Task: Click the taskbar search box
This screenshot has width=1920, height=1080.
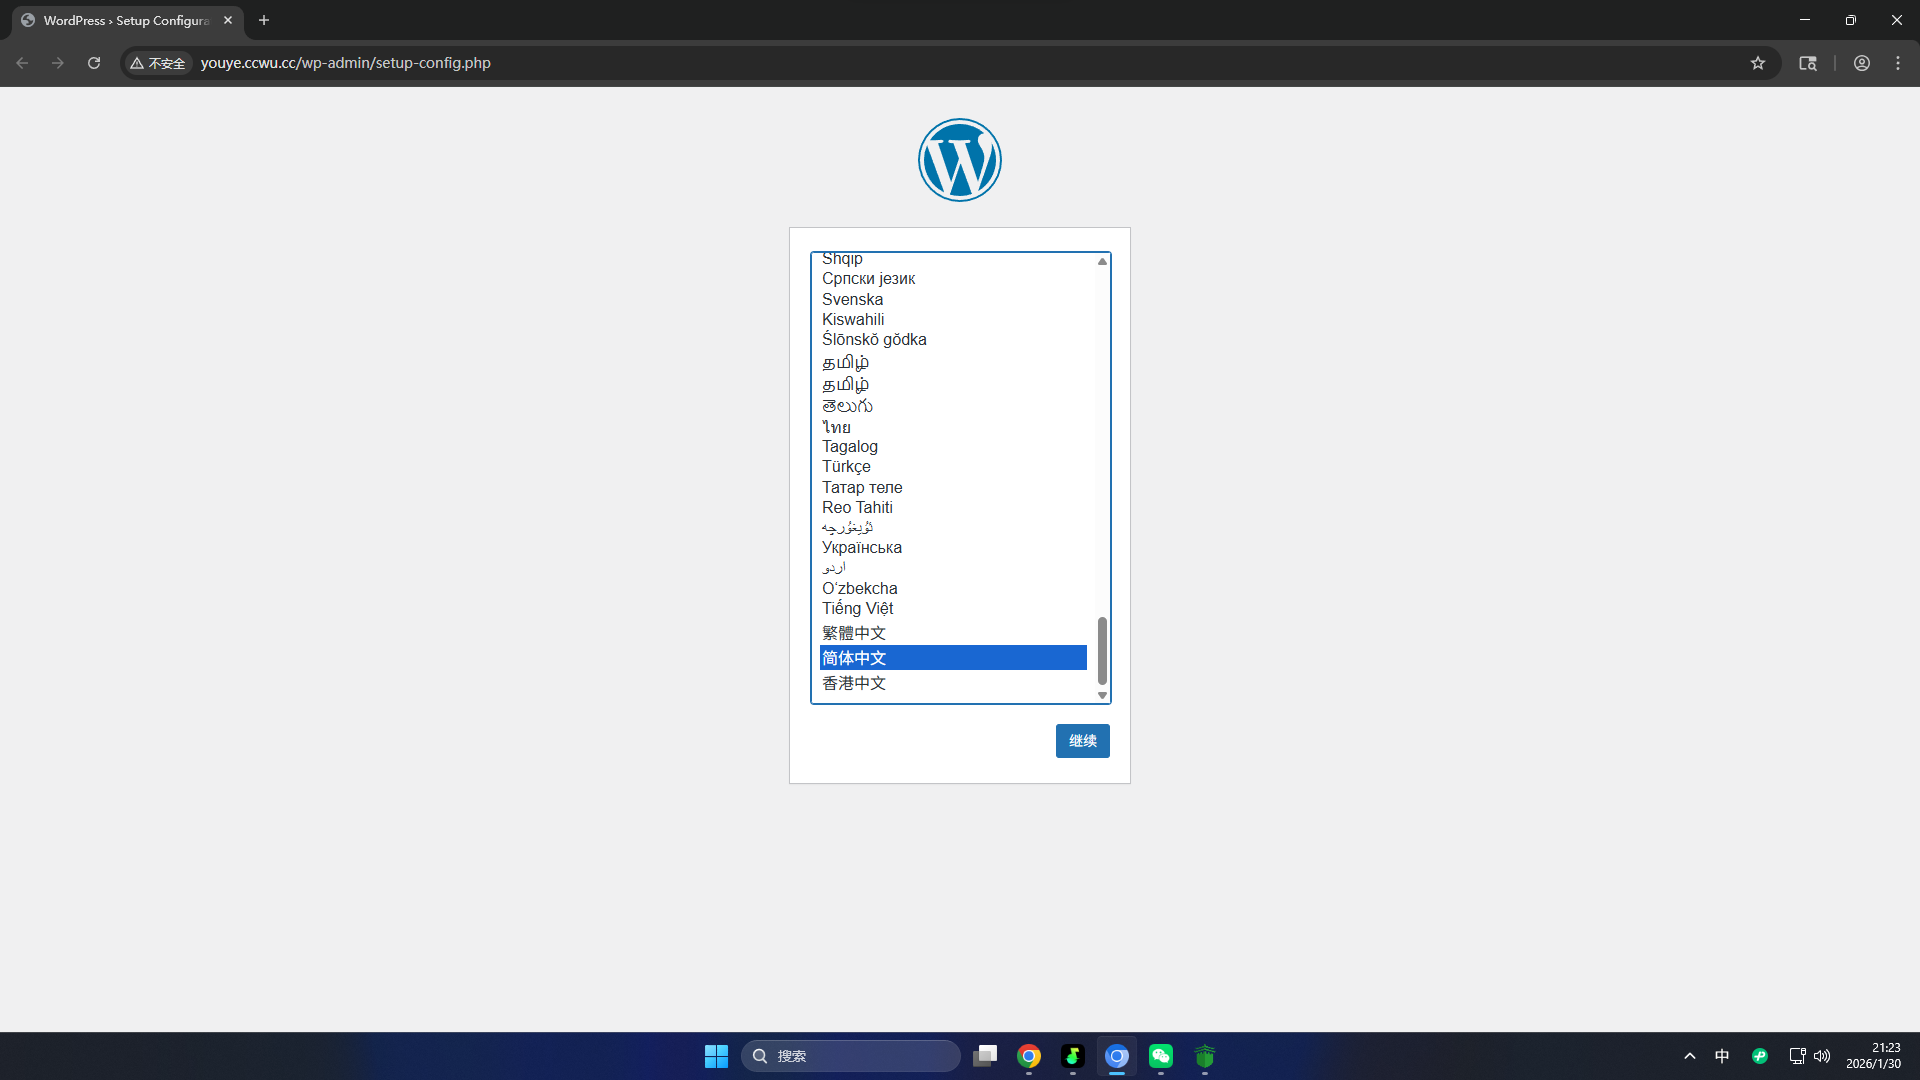Action: tap(850, 1056)
